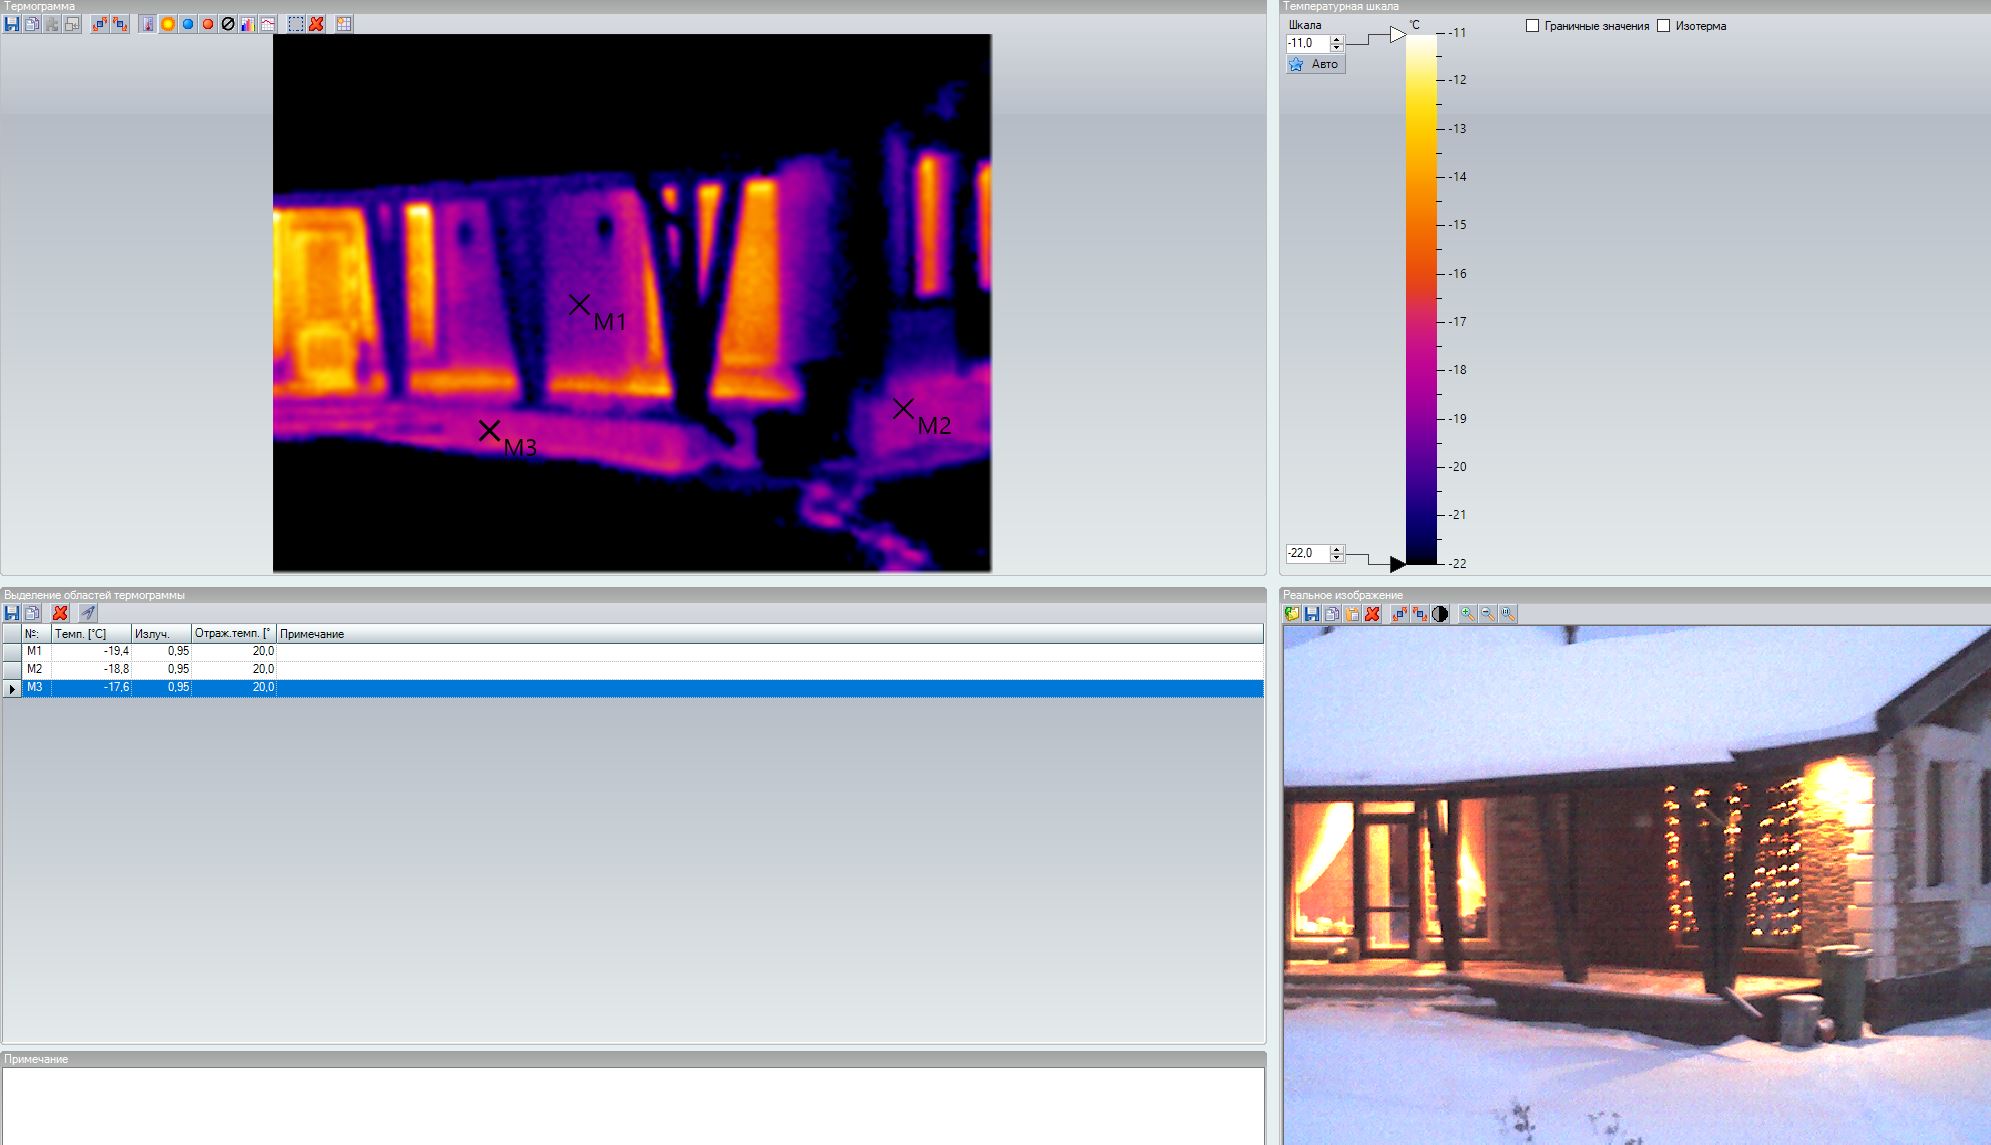Click the white upper limit marker on scale
Image resolution: width=1991 pixels, height=1145 pixels.
1397,35
